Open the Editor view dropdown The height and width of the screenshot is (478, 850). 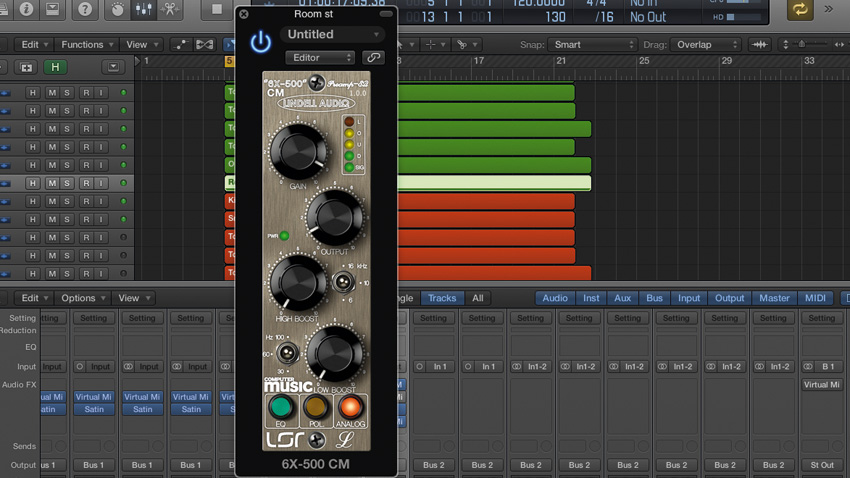tap(320, 57)
